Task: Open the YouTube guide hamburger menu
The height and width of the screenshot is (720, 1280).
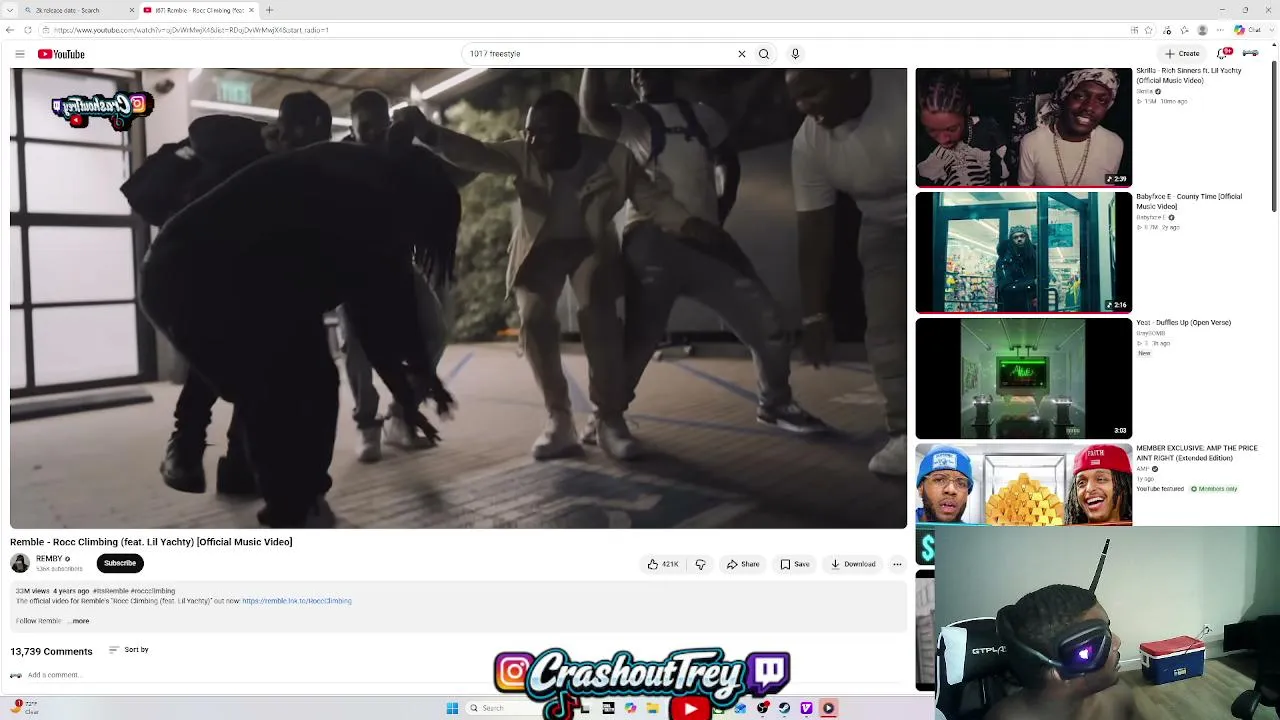Action: pyautogui.click(x=19, y=54)
